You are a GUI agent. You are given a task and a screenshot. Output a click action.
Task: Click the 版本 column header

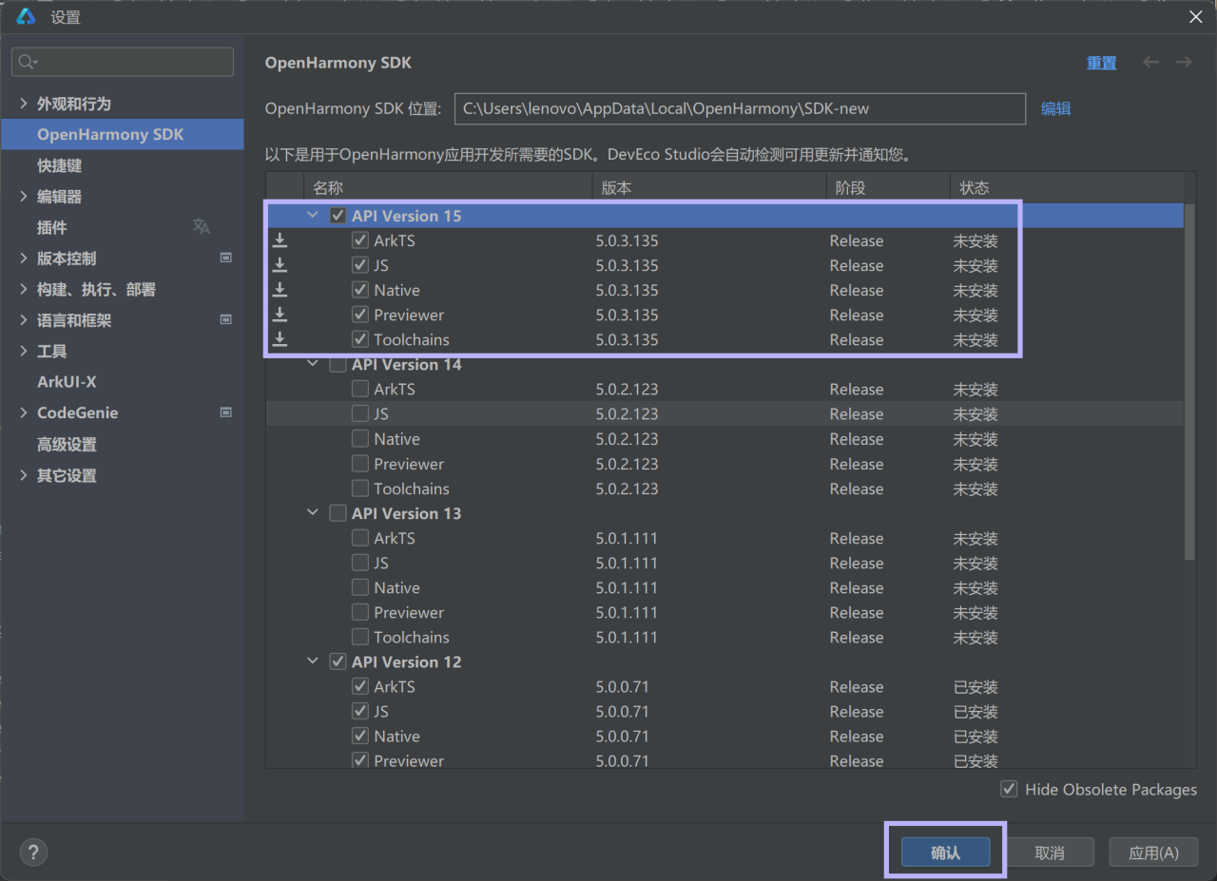(709, 187)
